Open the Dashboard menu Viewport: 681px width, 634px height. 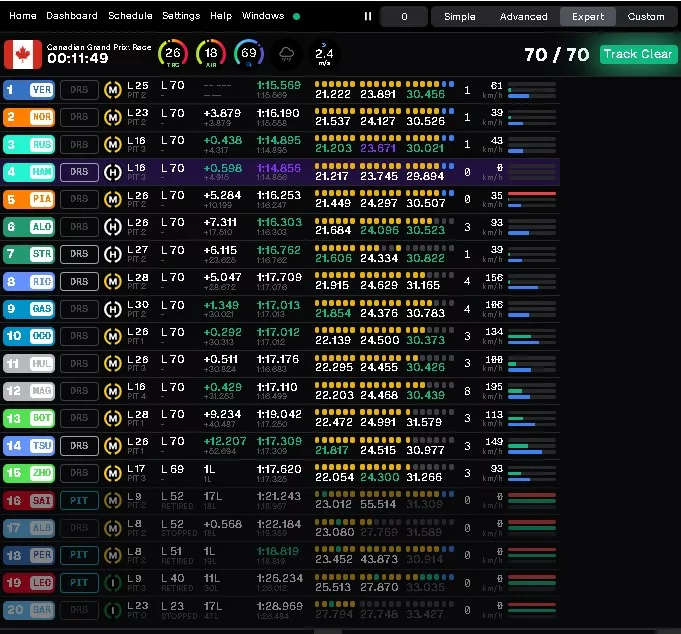tap(72, 16)
